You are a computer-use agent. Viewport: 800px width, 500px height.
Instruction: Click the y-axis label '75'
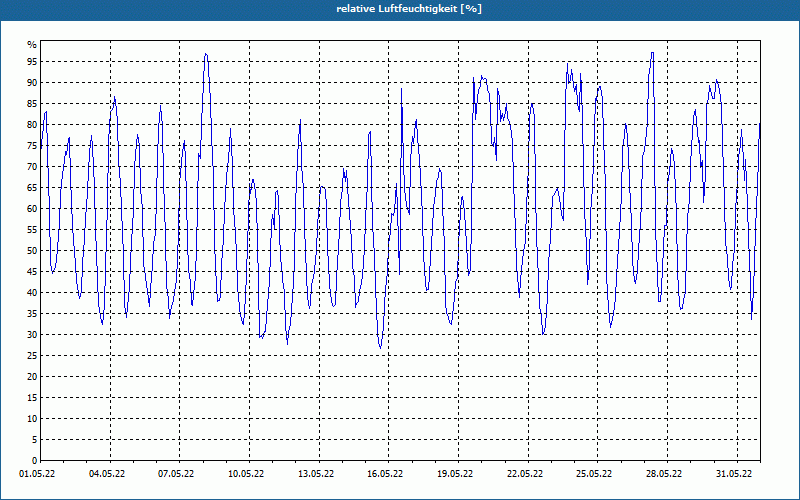[x=32, y=145]
